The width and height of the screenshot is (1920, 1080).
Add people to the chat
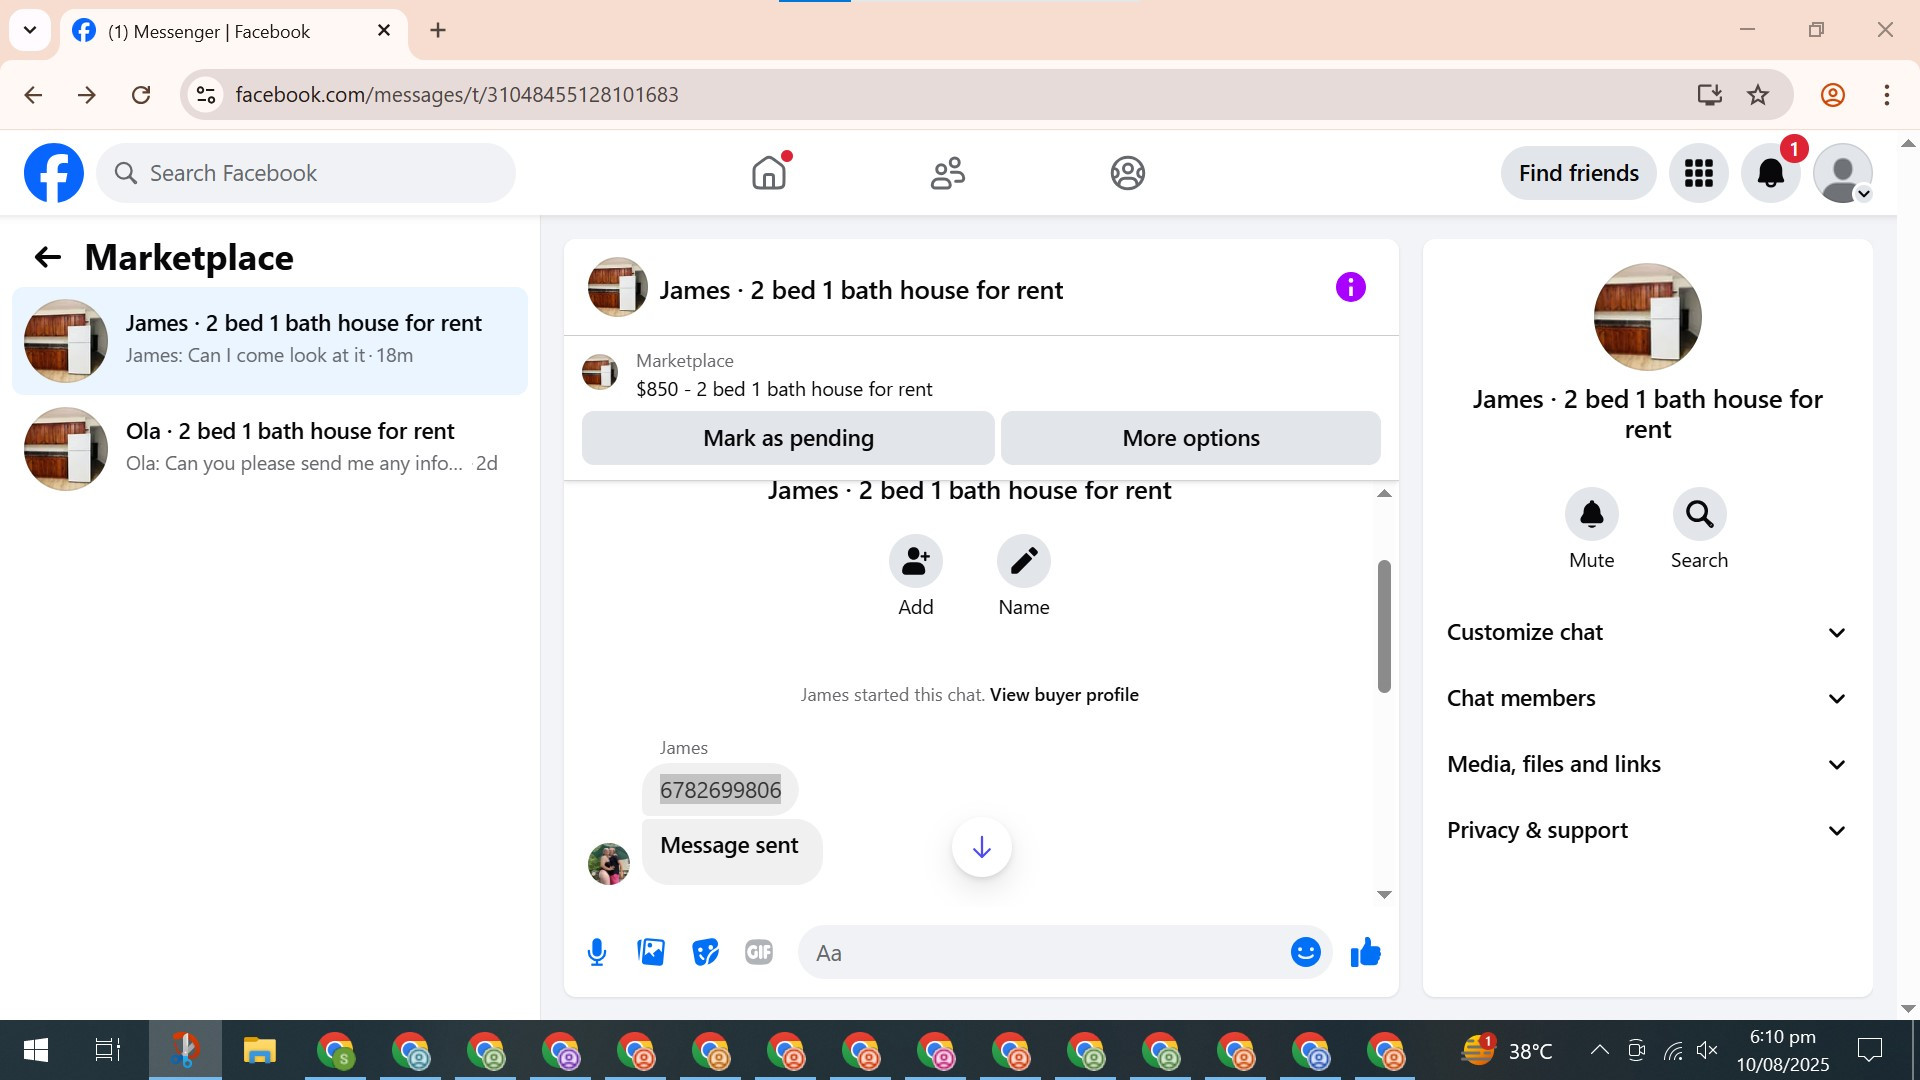915,562
